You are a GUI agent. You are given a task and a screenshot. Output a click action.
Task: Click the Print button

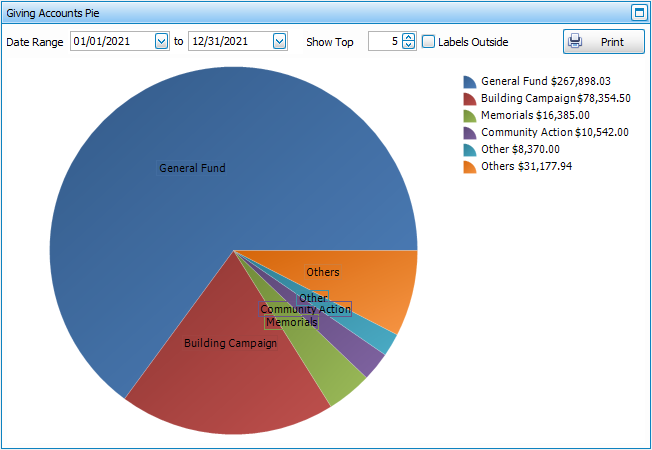coord(603,42)
